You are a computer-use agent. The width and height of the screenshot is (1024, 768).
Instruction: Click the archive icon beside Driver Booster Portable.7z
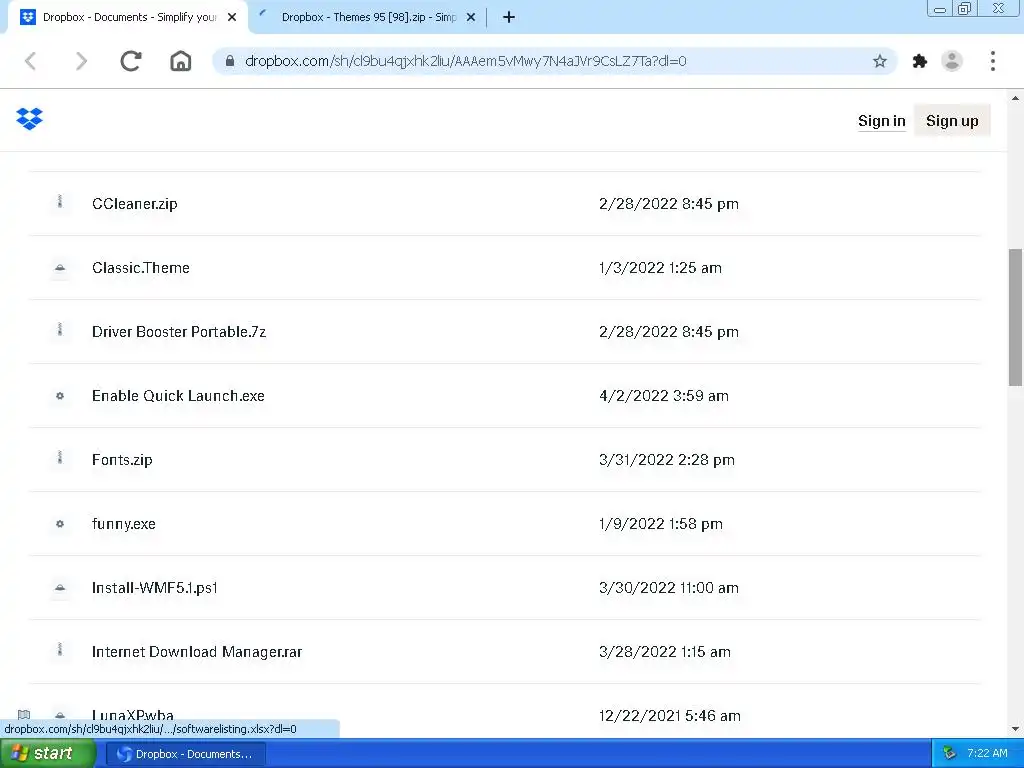click(60, 330)
